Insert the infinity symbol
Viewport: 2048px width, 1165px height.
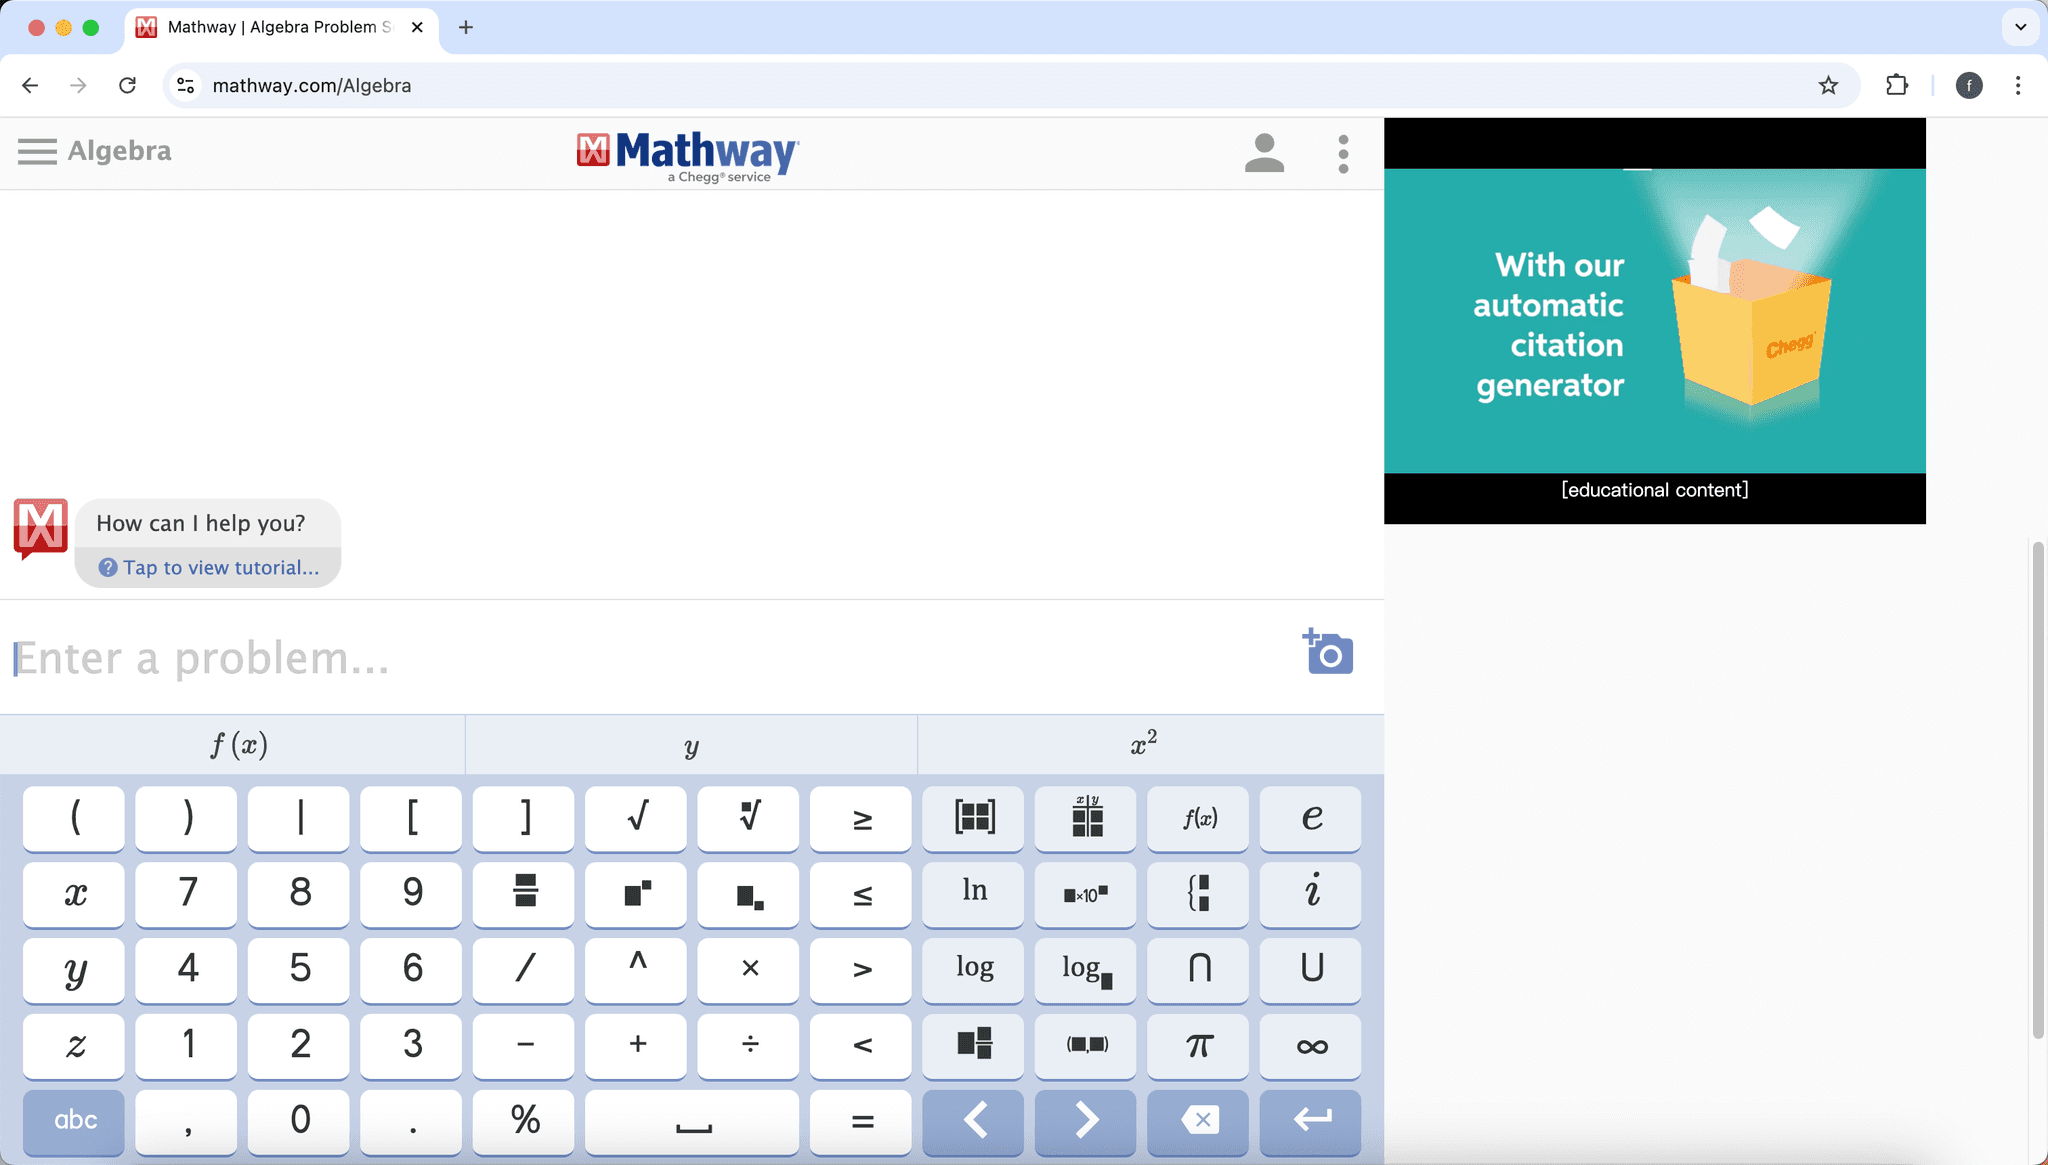pos(1310,1046)
